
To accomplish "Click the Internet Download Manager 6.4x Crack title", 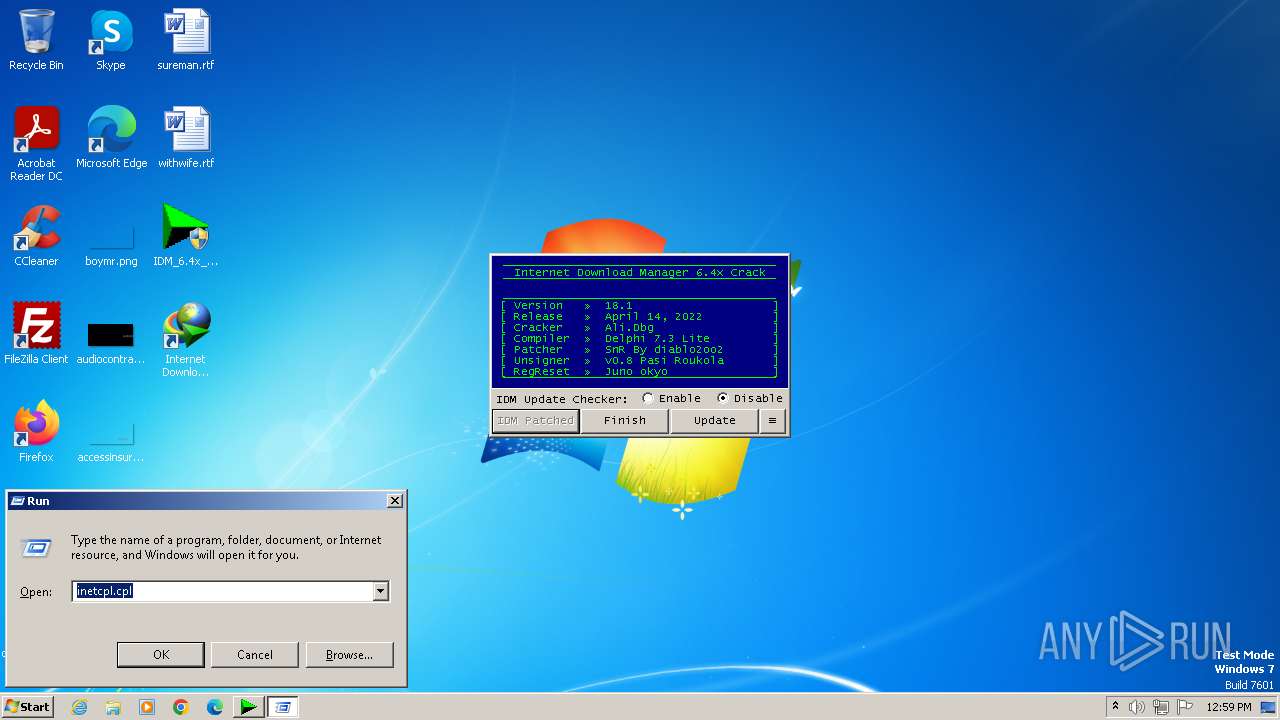I will click(639, 272).
